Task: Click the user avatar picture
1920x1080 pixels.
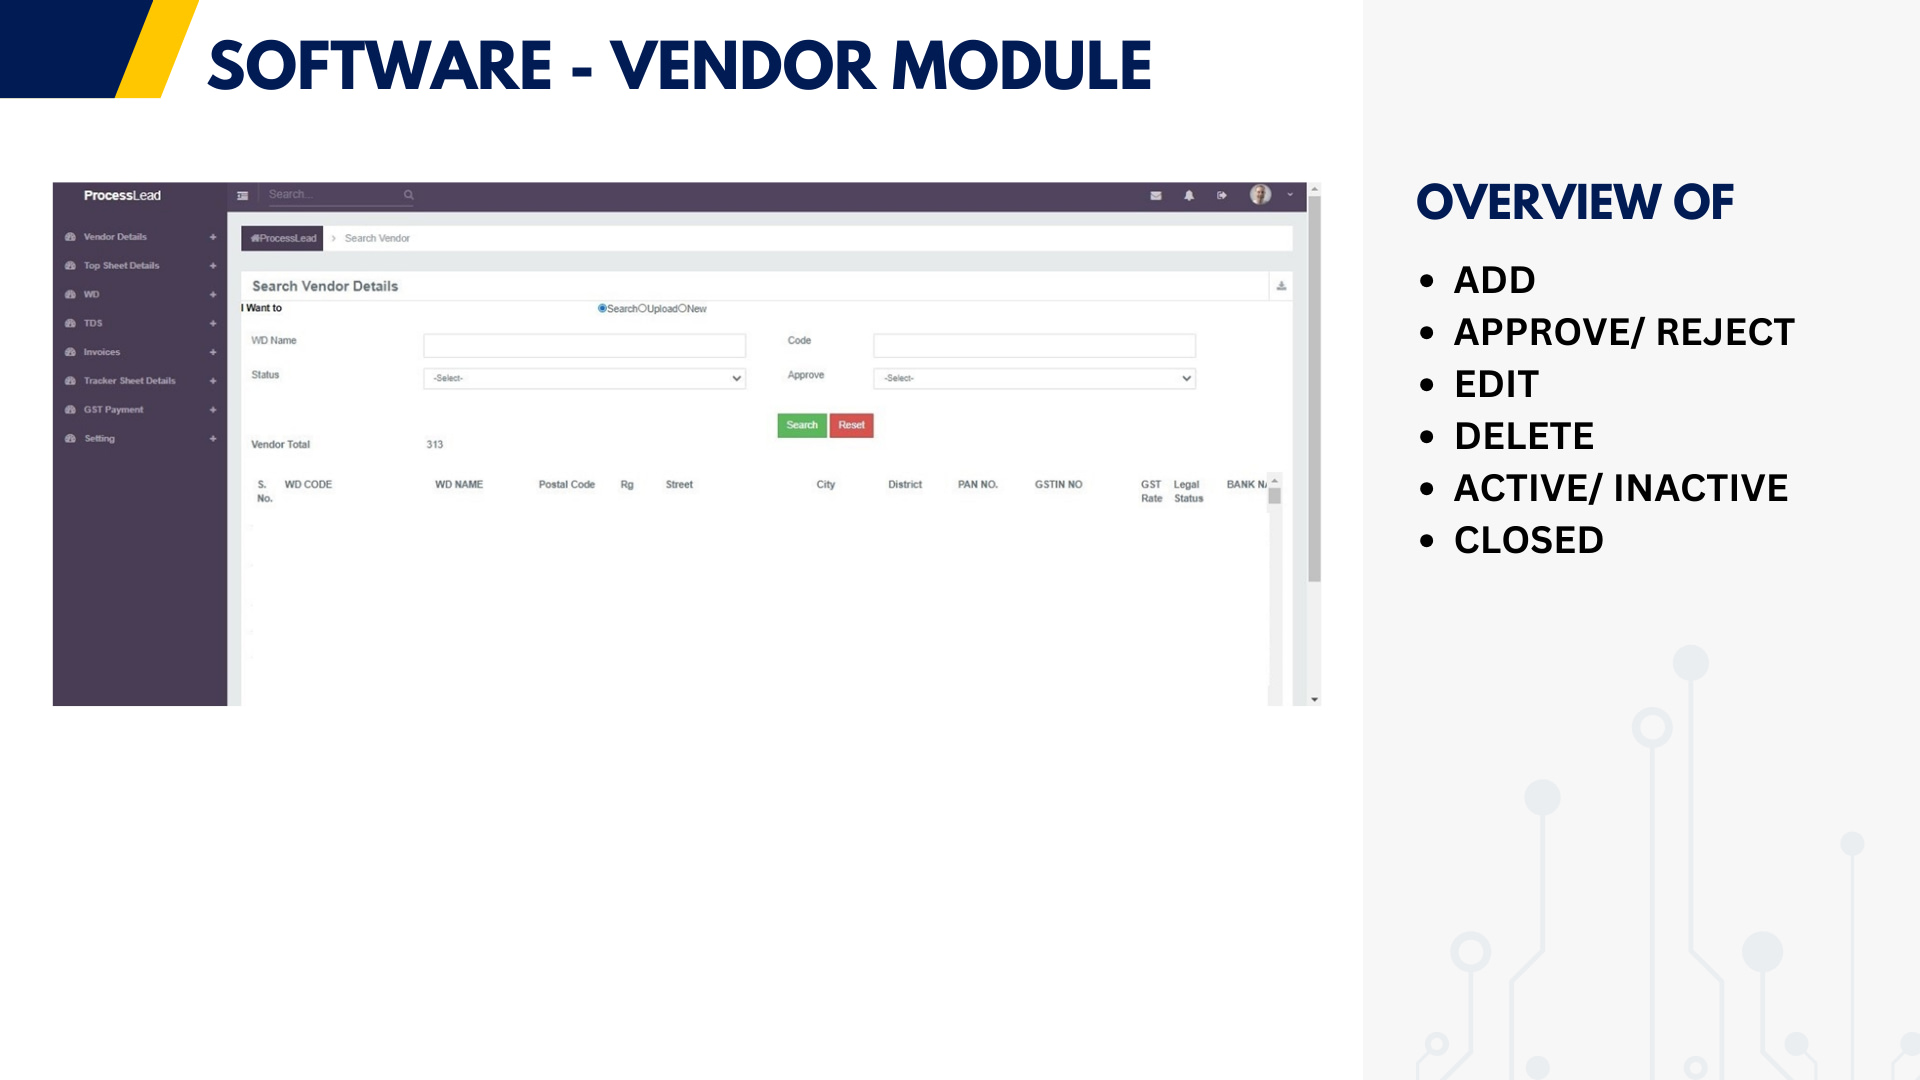Action: [1260, 195]
